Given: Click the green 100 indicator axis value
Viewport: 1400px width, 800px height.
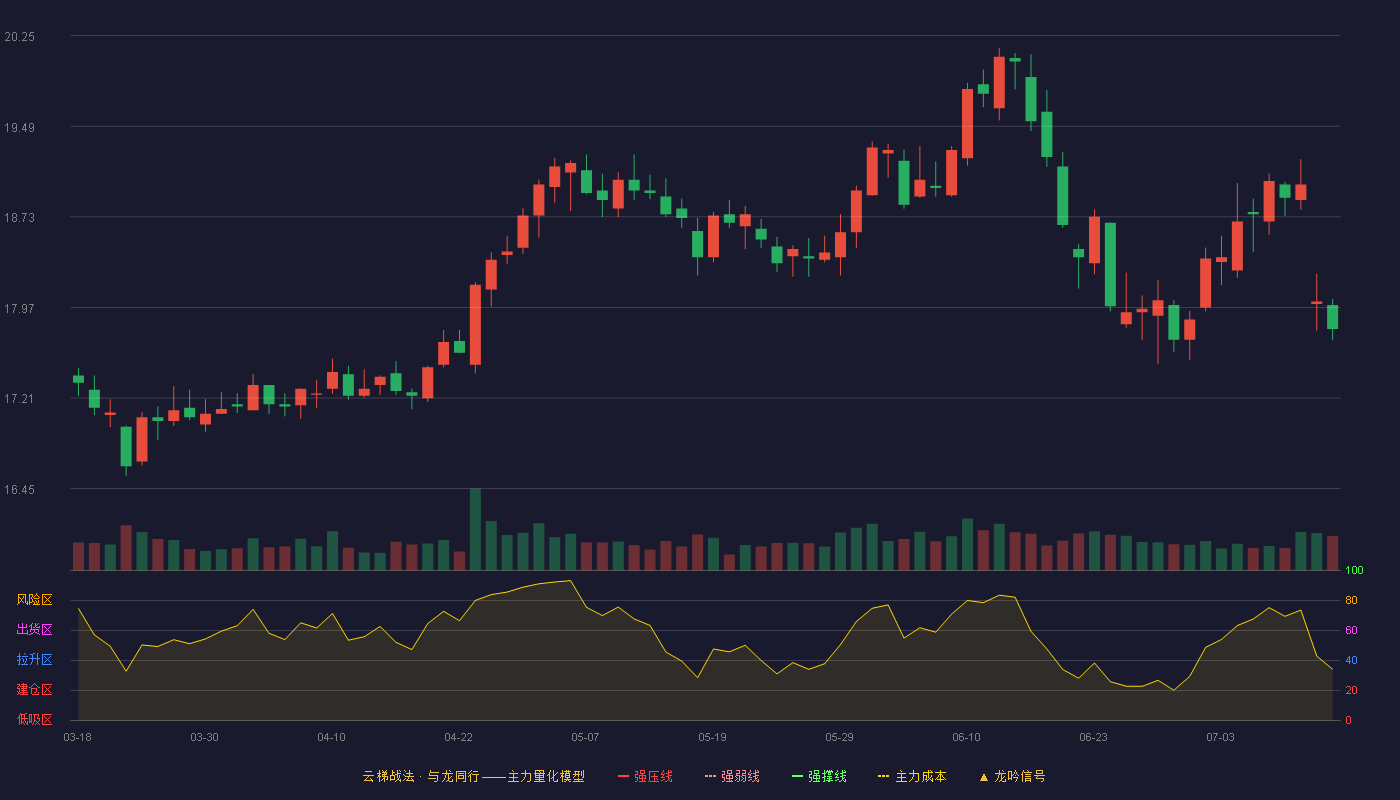Looking at the screenshot, I should [x=1354, y=571].
